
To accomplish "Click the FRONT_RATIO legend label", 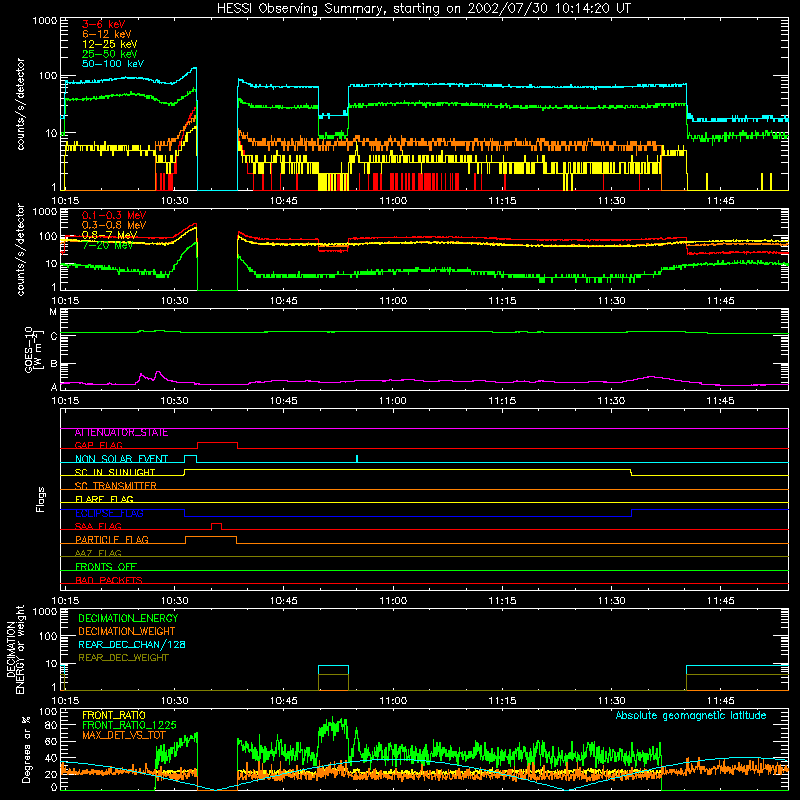I will [114, 715].
